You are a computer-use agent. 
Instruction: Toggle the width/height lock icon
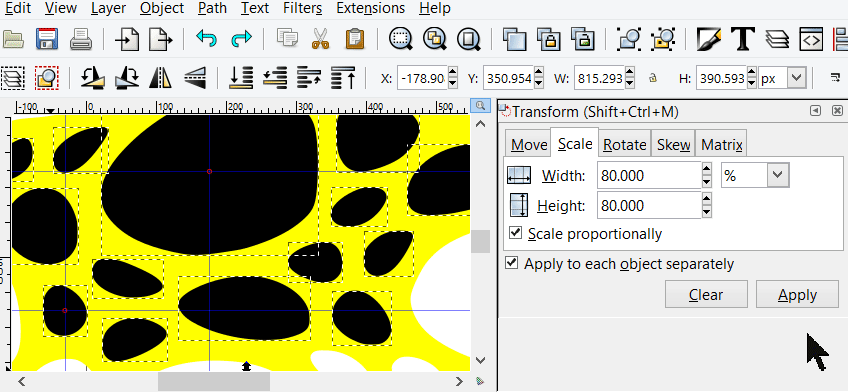[652, 78]
